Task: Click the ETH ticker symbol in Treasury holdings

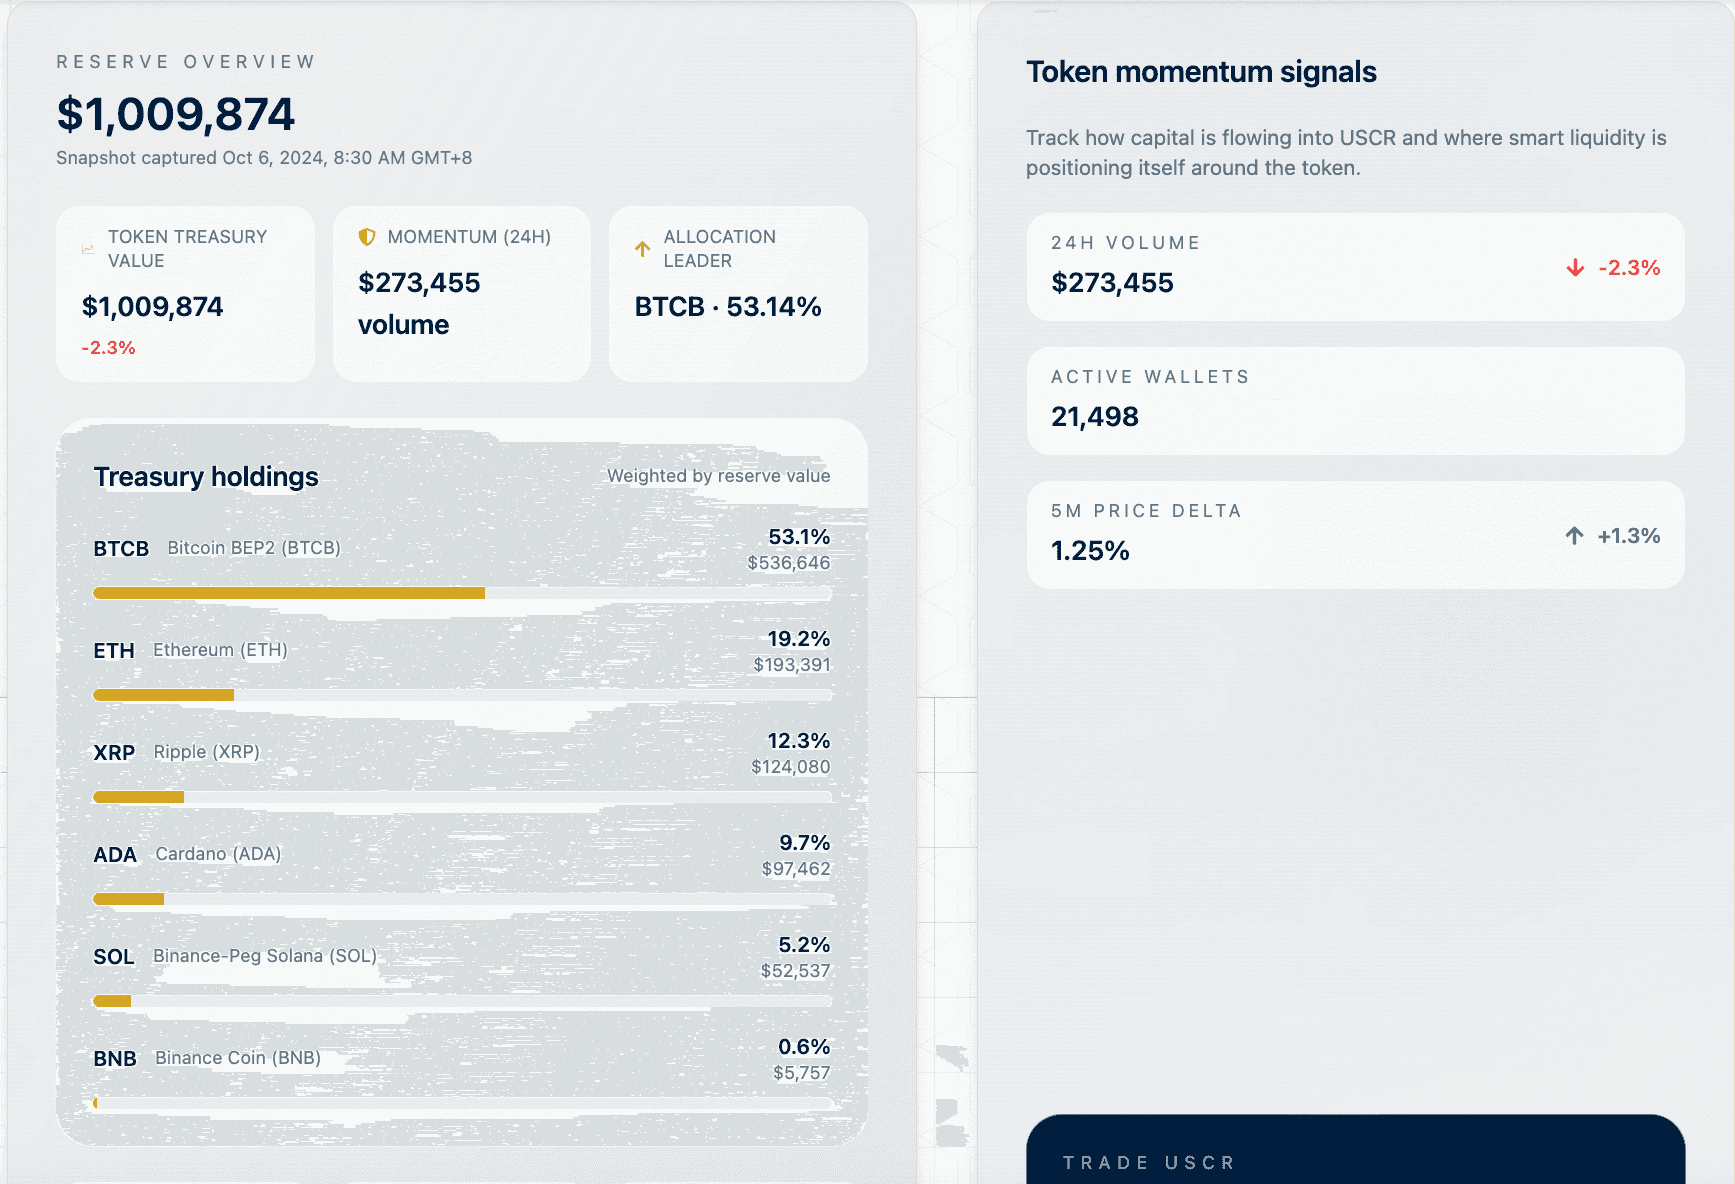Action: 114,651
